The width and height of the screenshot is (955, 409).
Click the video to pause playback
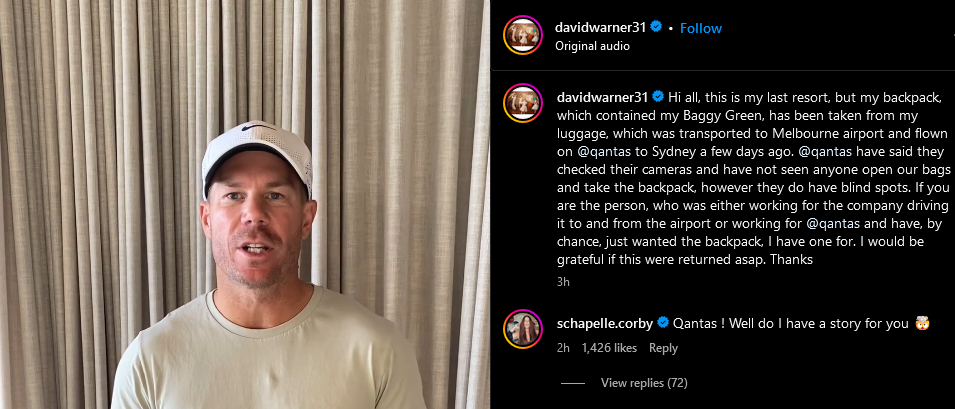245,204
